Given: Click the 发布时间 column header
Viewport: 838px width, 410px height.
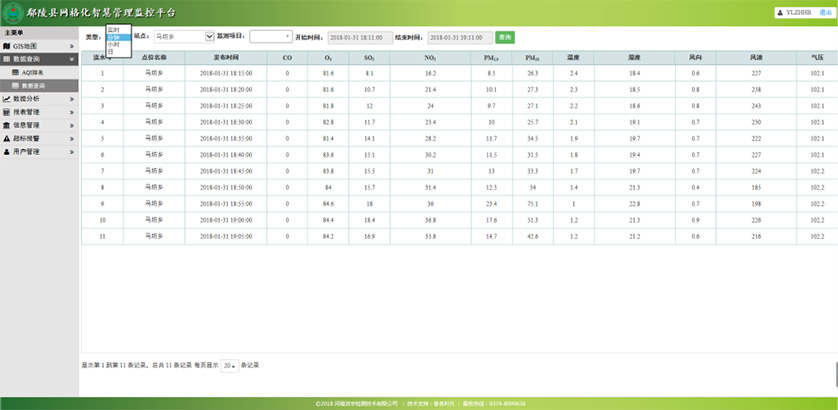Looking at the screenshot, I should point(226,57).
